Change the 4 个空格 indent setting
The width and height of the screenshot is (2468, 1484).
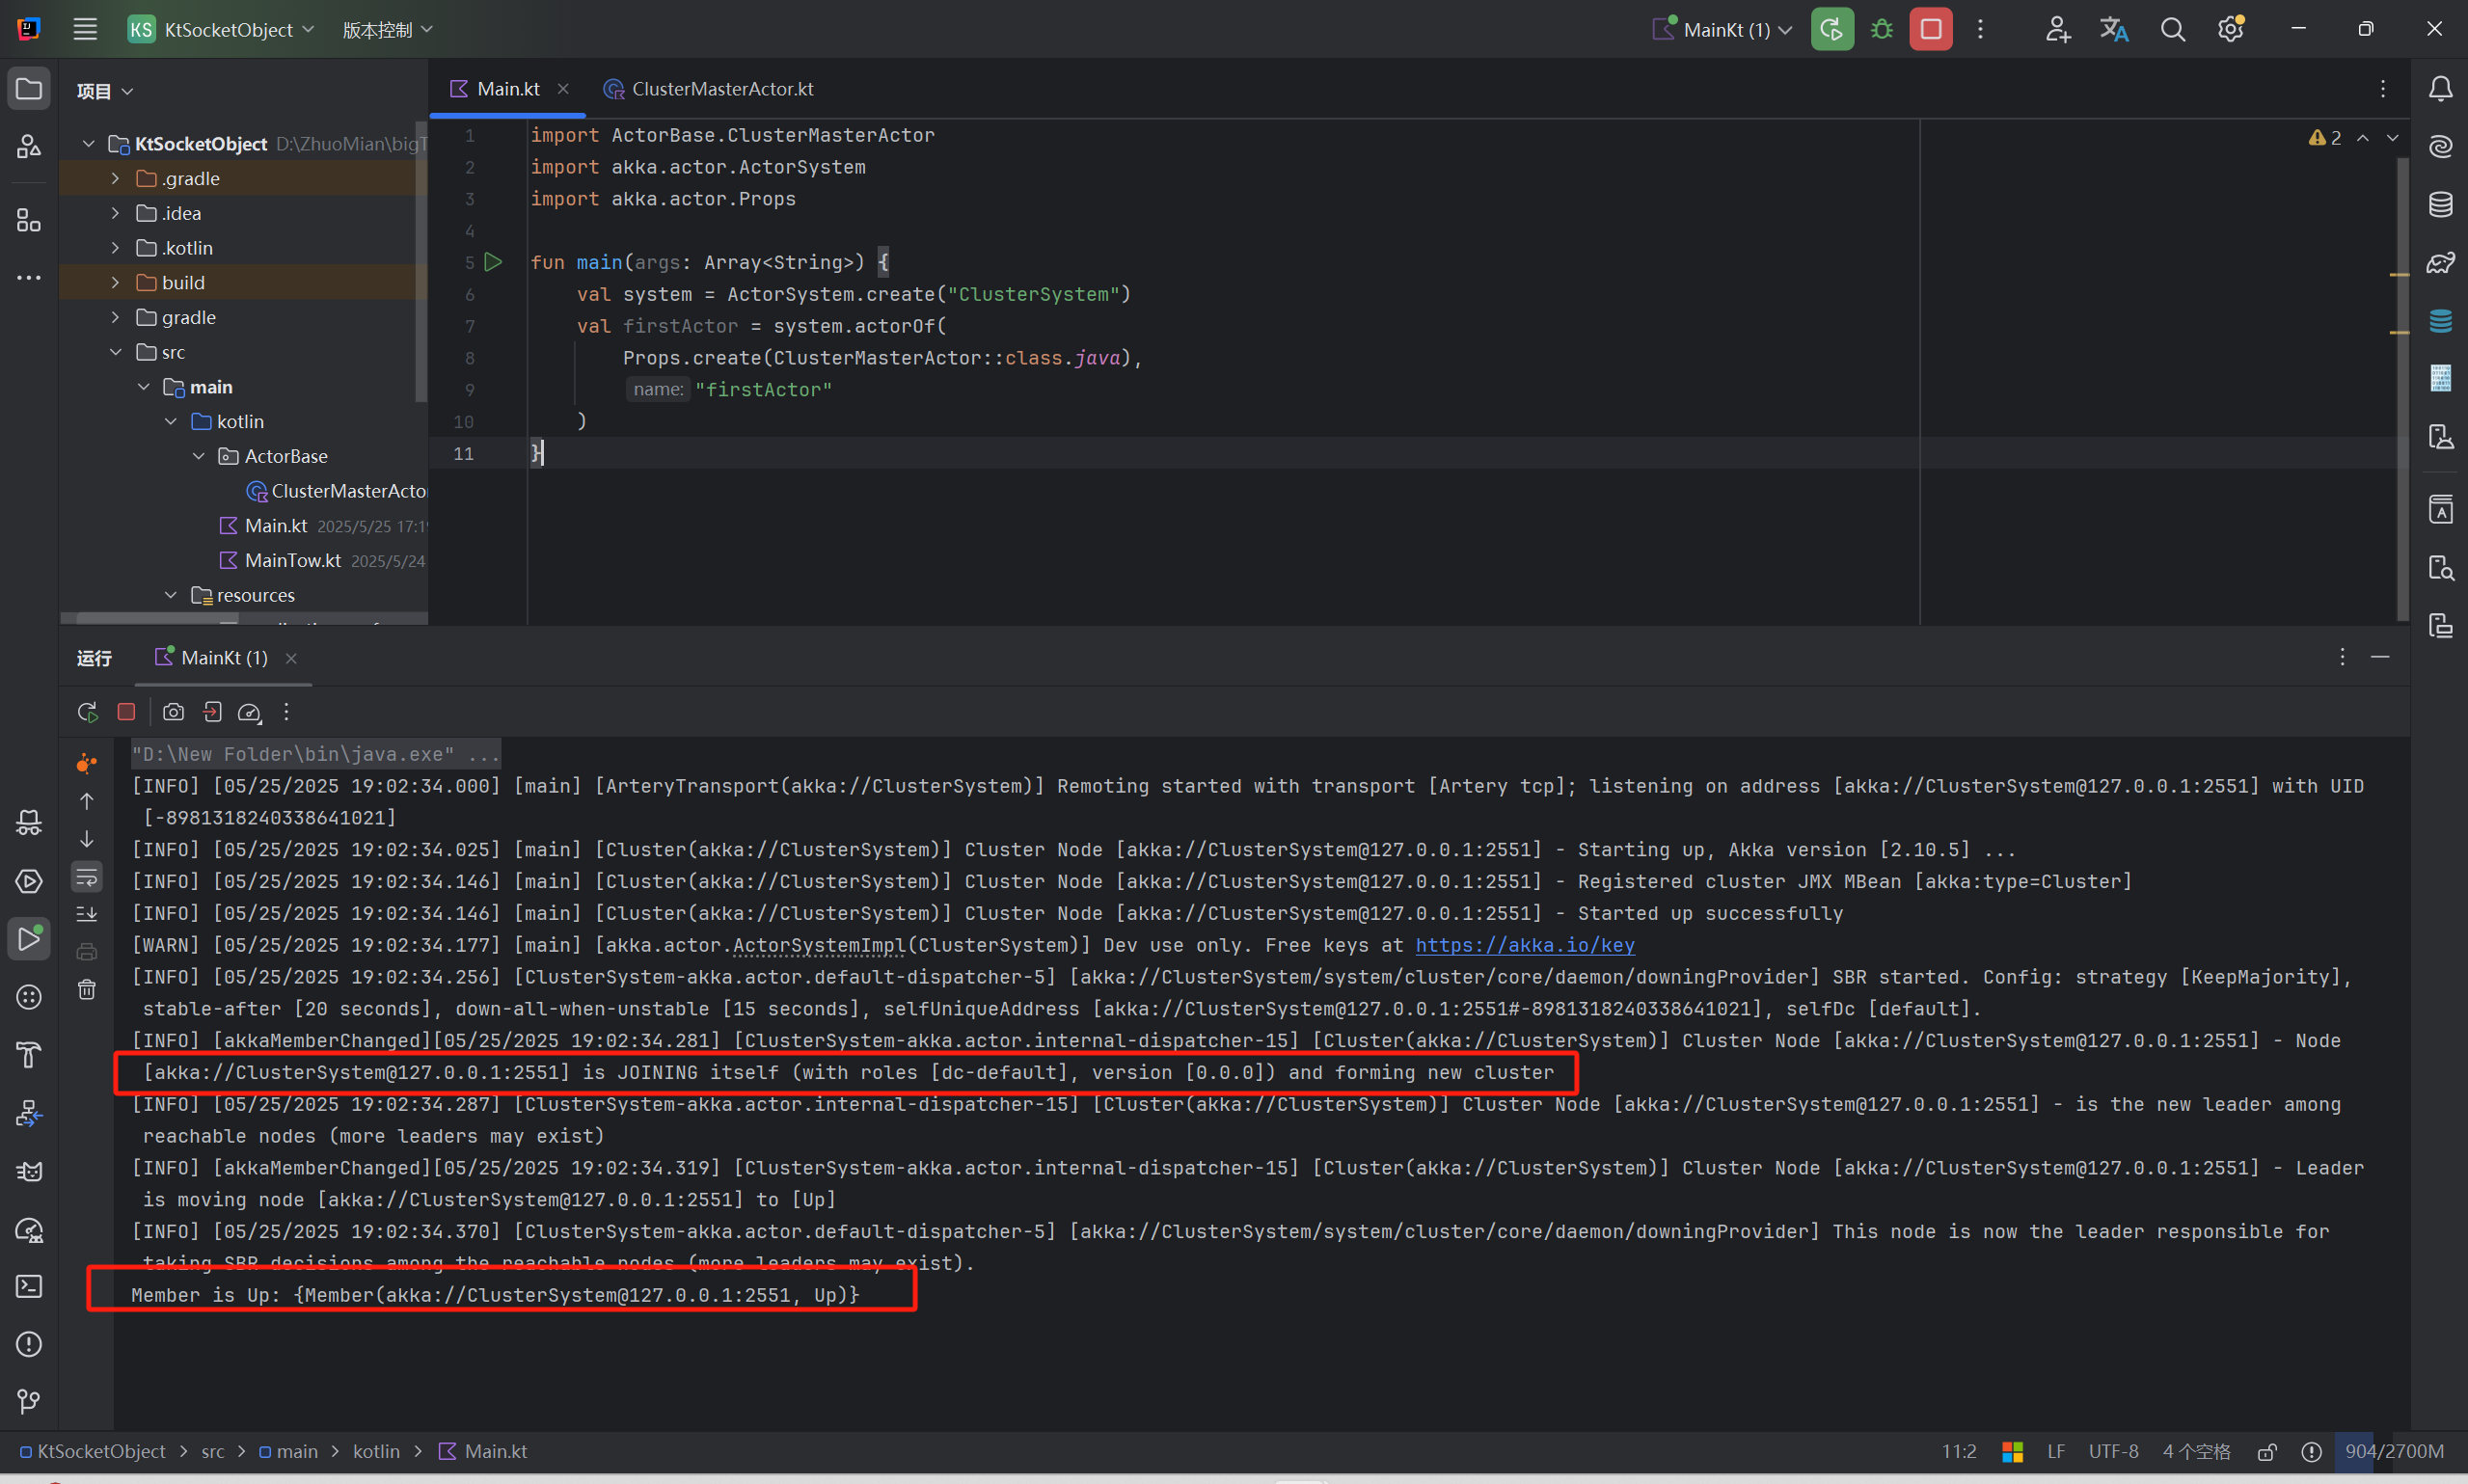(2196, 1451)
